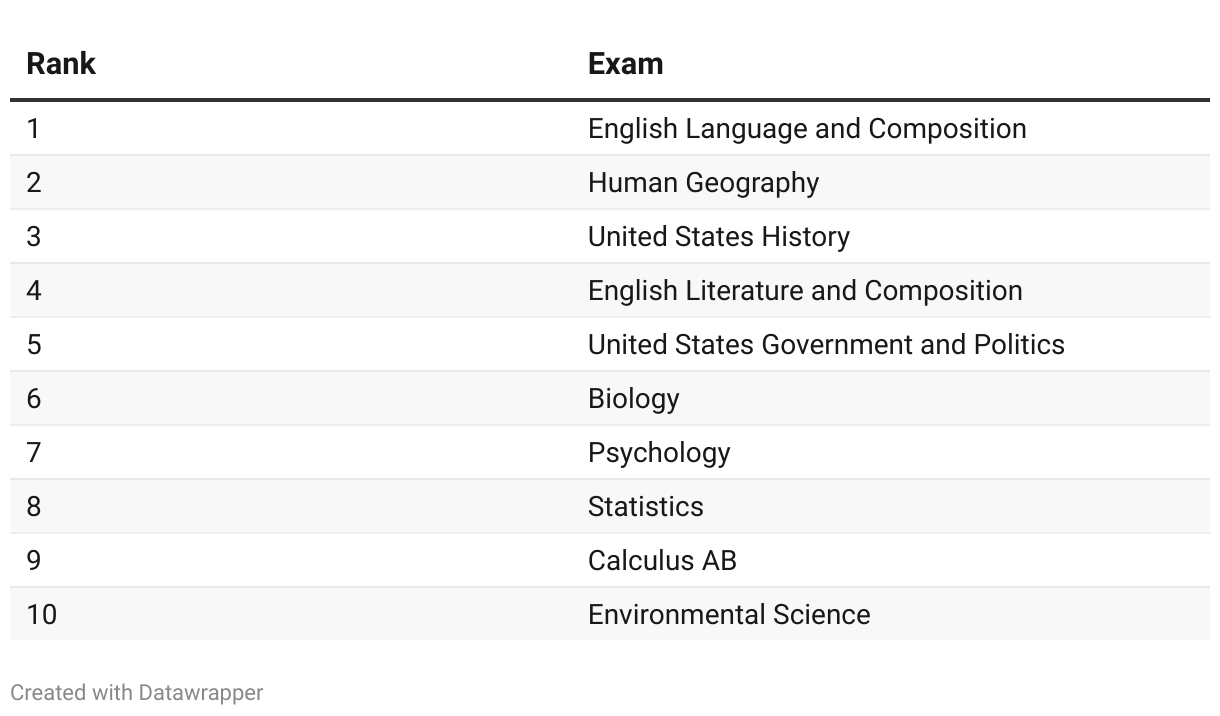
Task: Click United States Government and Politics
Action: coord(826,344)
